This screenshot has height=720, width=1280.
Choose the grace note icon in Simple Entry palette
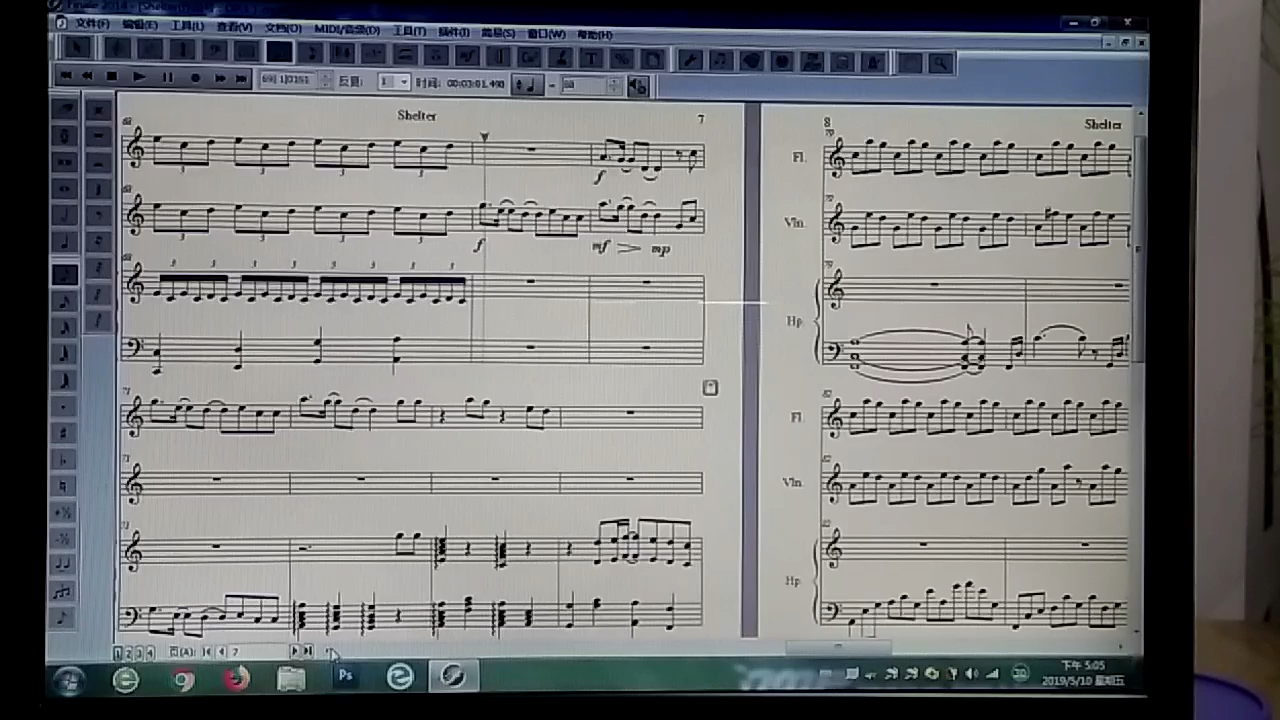[x=64, y=618]
